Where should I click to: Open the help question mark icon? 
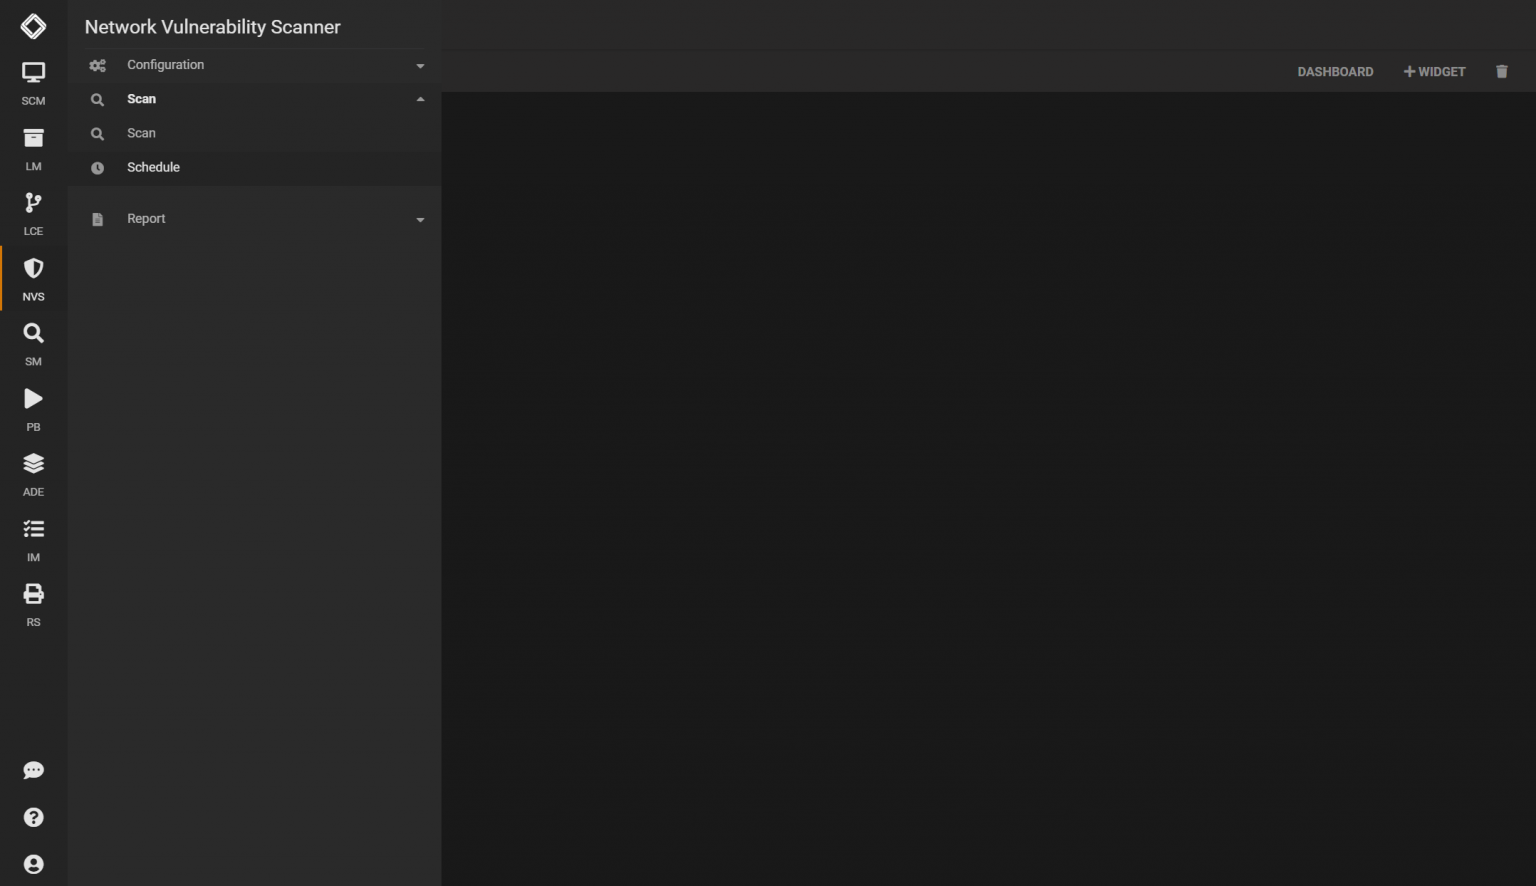(33, 817)
